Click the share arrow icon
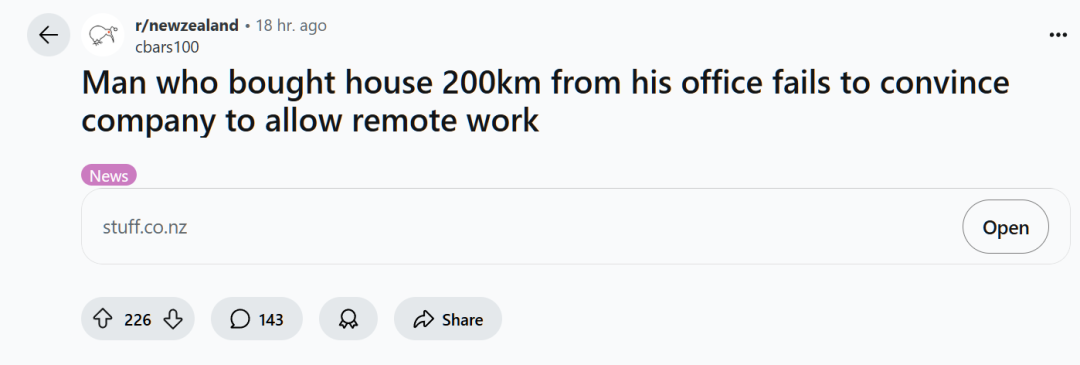This screenshot has height=365, width=1080. pyautogui.click(x=422, y=320)
